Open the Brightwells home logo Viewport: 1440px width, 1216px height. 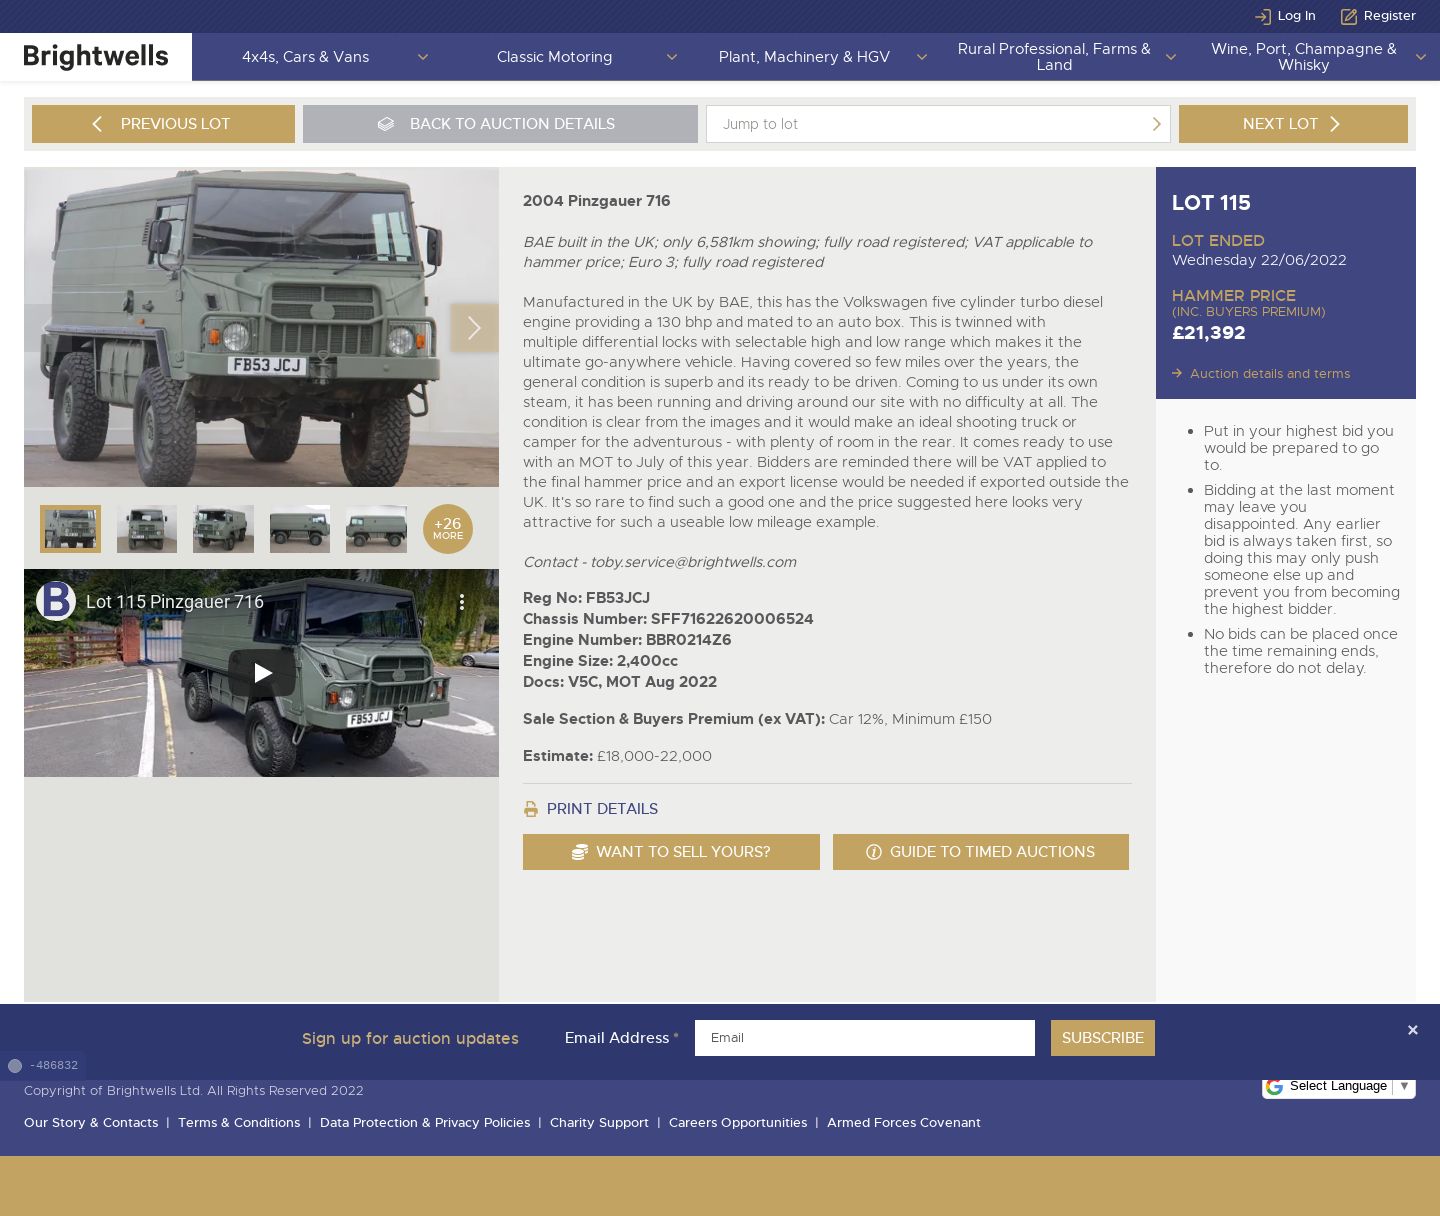pyautogui.click(x=96, y=57)
